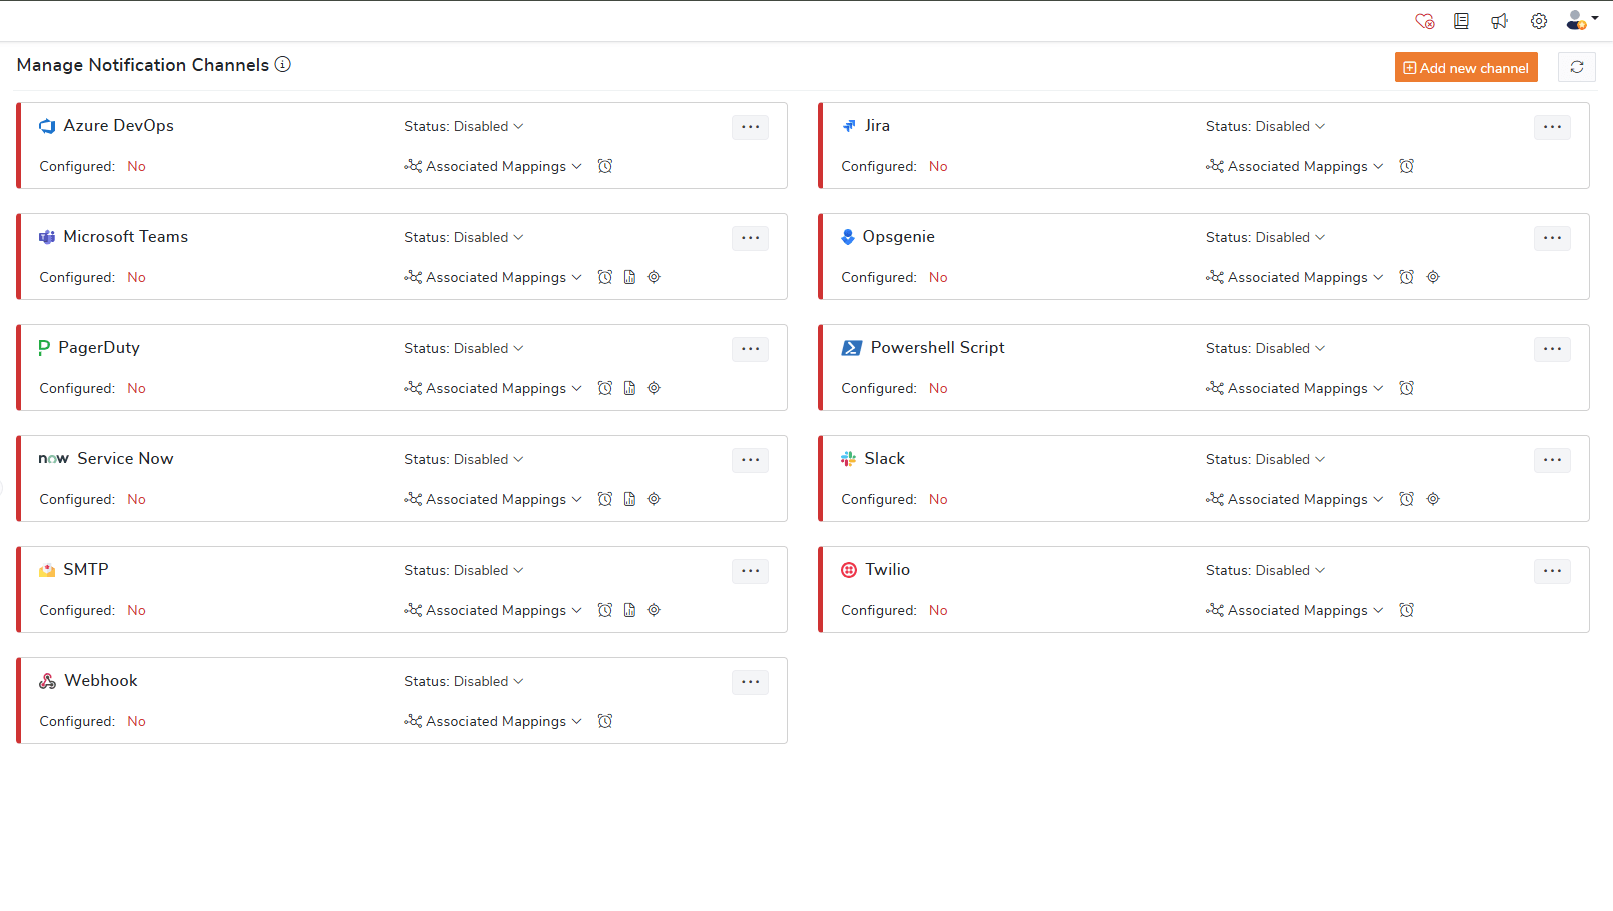Click the refresh channels button

pyautogui.click(x=1577, y=67)
